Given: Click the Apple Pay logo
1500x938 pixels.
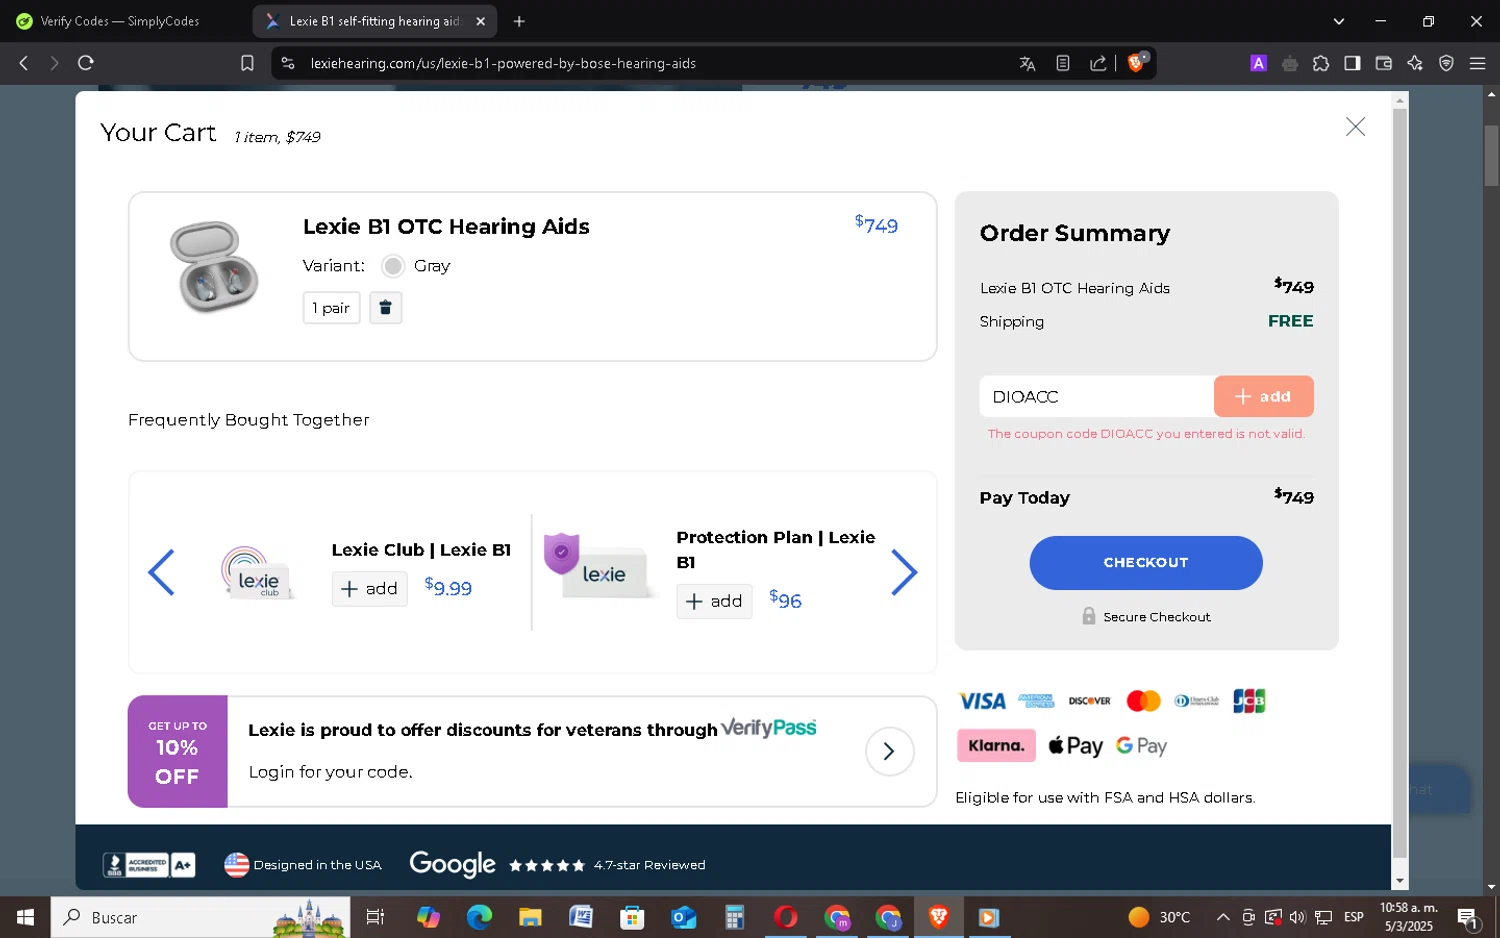Looking at the screenshot, I should (x=1075, y=746).
